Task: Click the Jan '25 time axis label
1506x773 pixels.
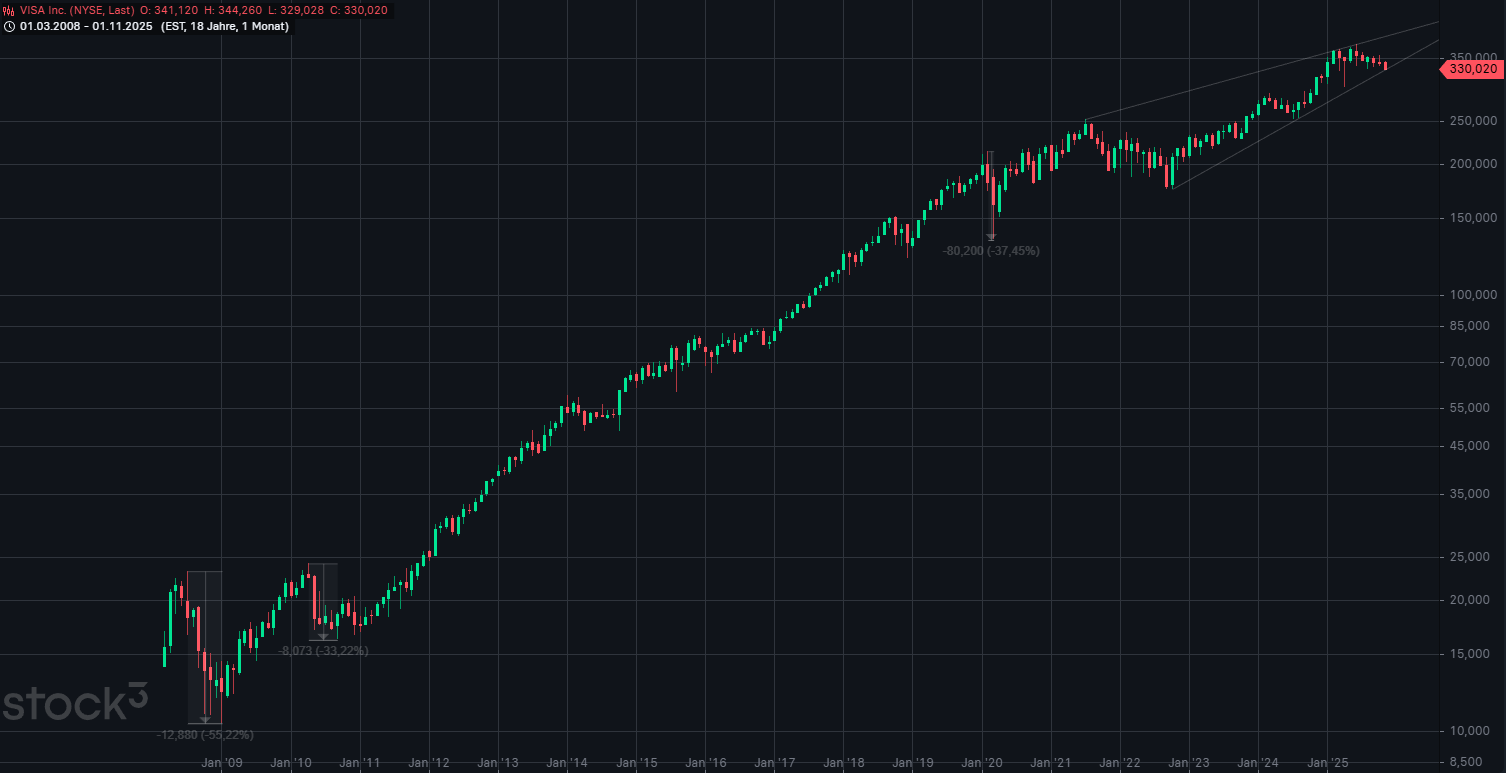Action: point(1327,763)
